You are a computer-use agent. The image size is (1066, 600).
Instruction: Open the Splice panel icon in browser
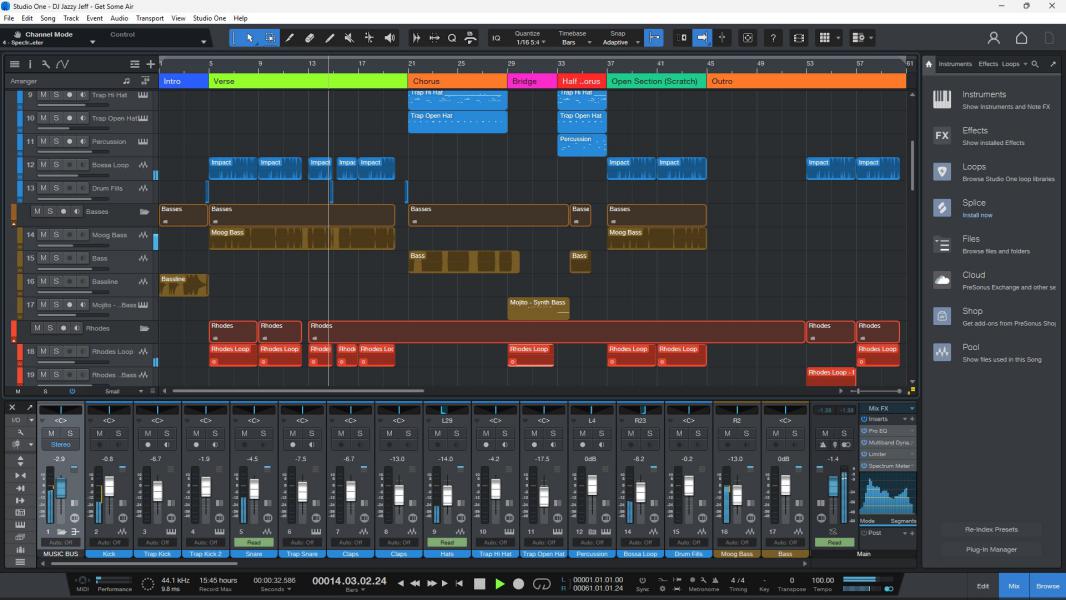point(941,207)
